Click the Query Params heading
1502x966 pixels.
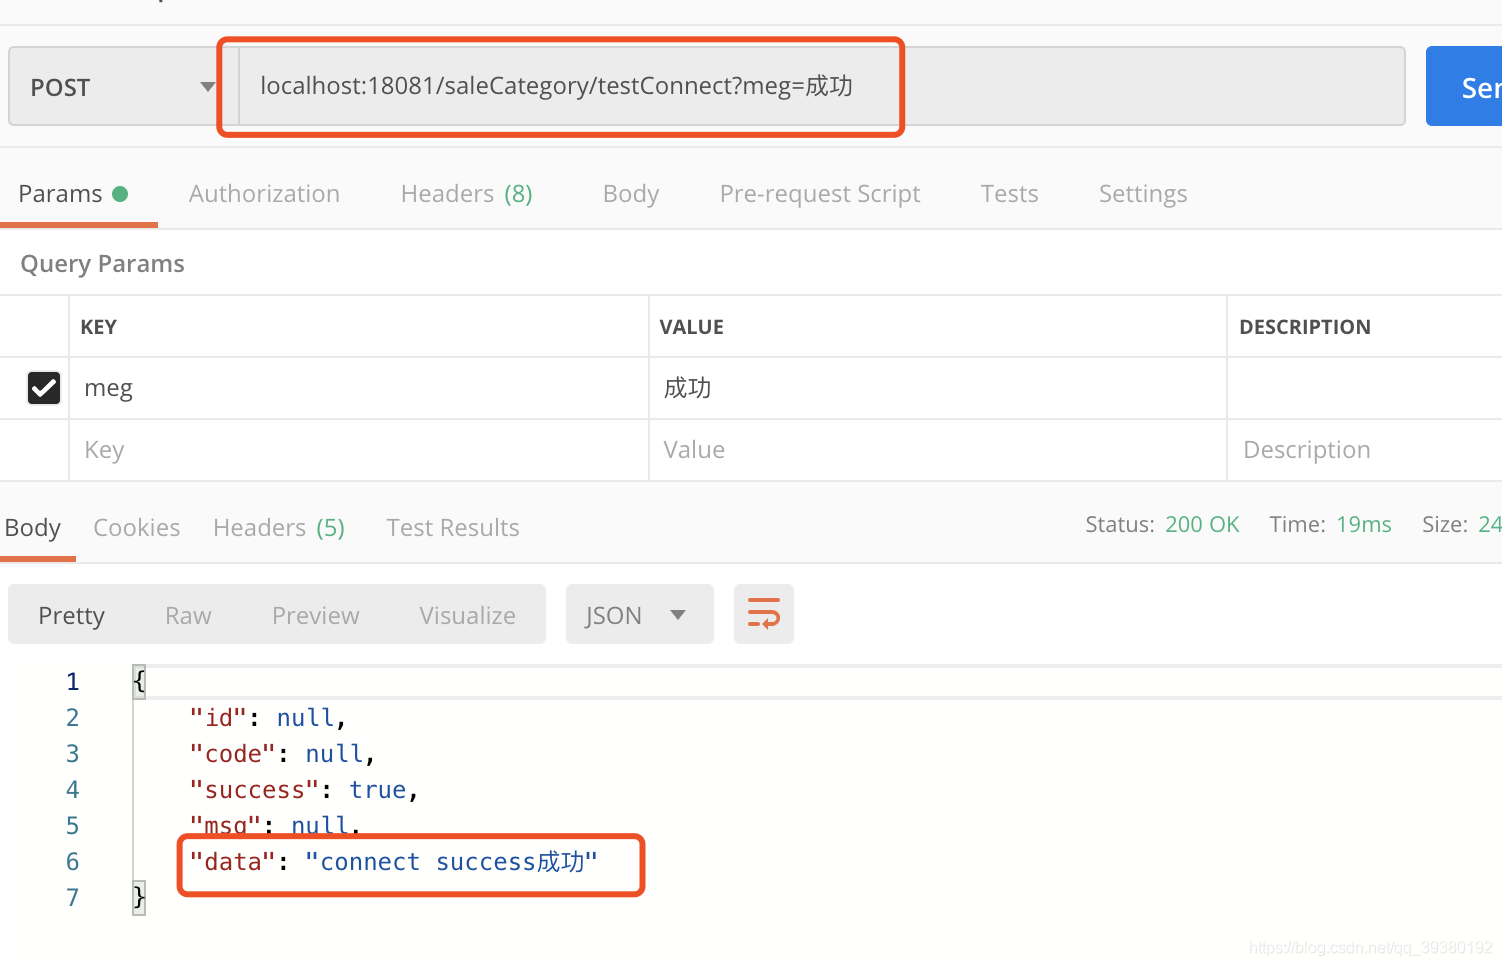(x=103, y=264)
